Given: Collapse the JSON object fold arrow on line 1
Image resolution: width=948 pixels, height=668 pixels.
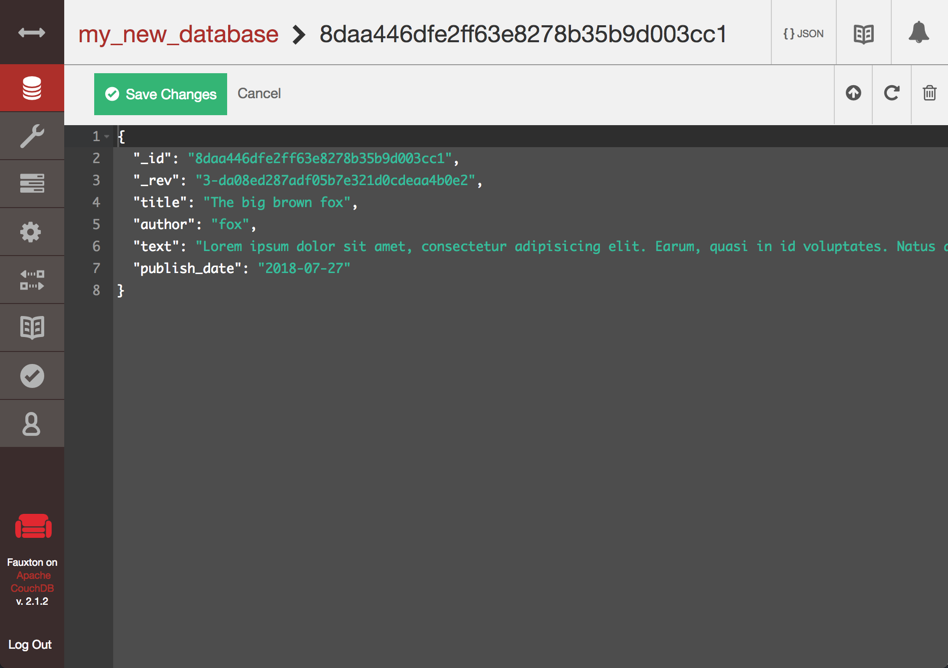Looking at the screenshot, I should pos(107,137).
